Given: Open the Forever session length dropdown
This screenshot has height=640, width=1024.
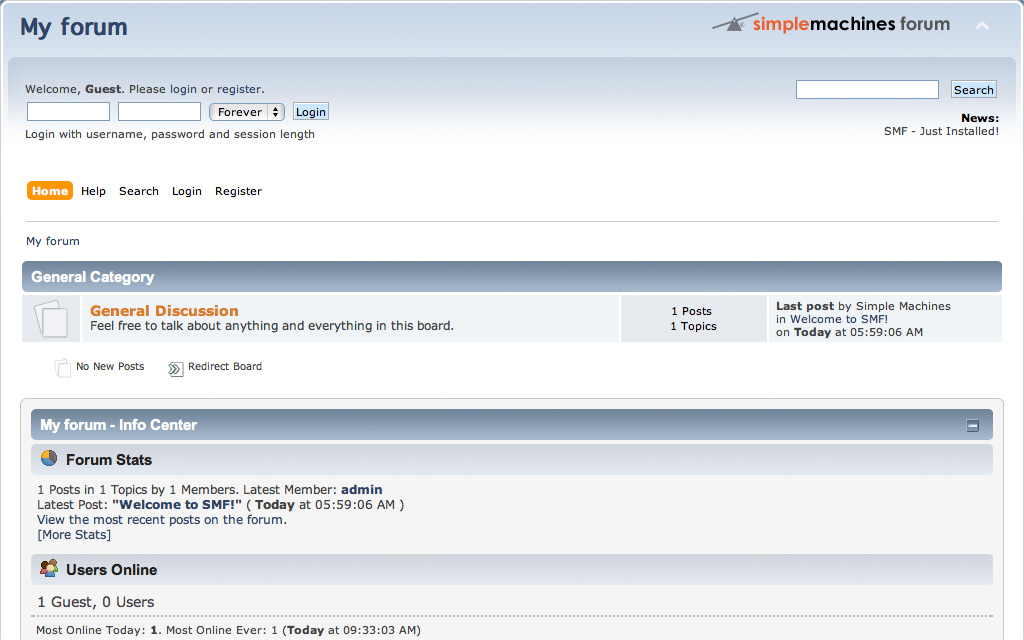Looking at the screenshot, I should click(246, 111).
